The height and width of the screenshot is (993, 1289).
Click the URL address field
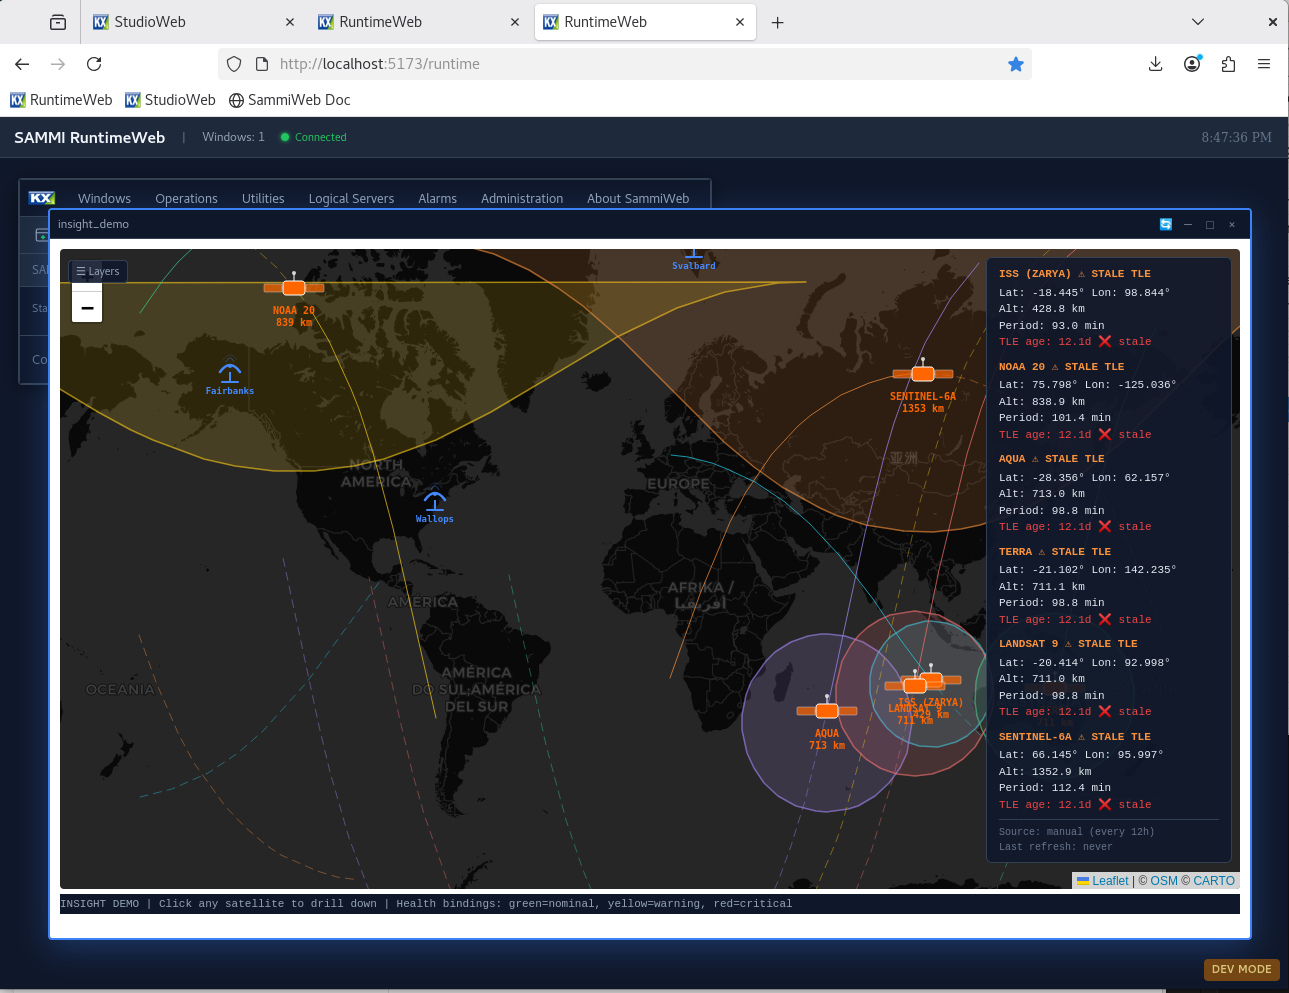(625, 64)
